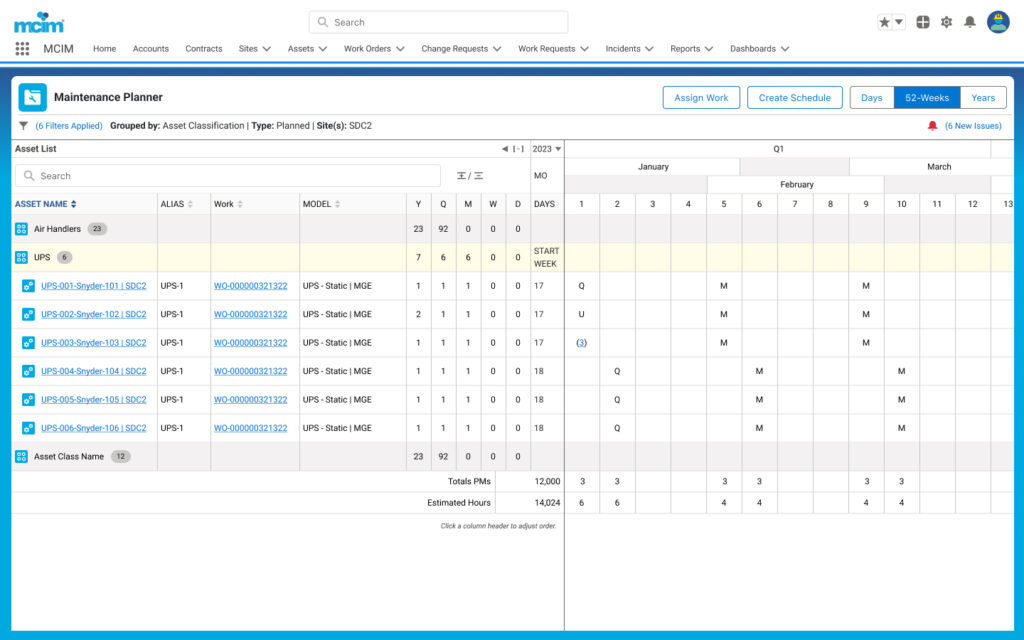Open the 2023 year dropdown
The width and height of the screenshot is (1024, 640).
[547, 149]
